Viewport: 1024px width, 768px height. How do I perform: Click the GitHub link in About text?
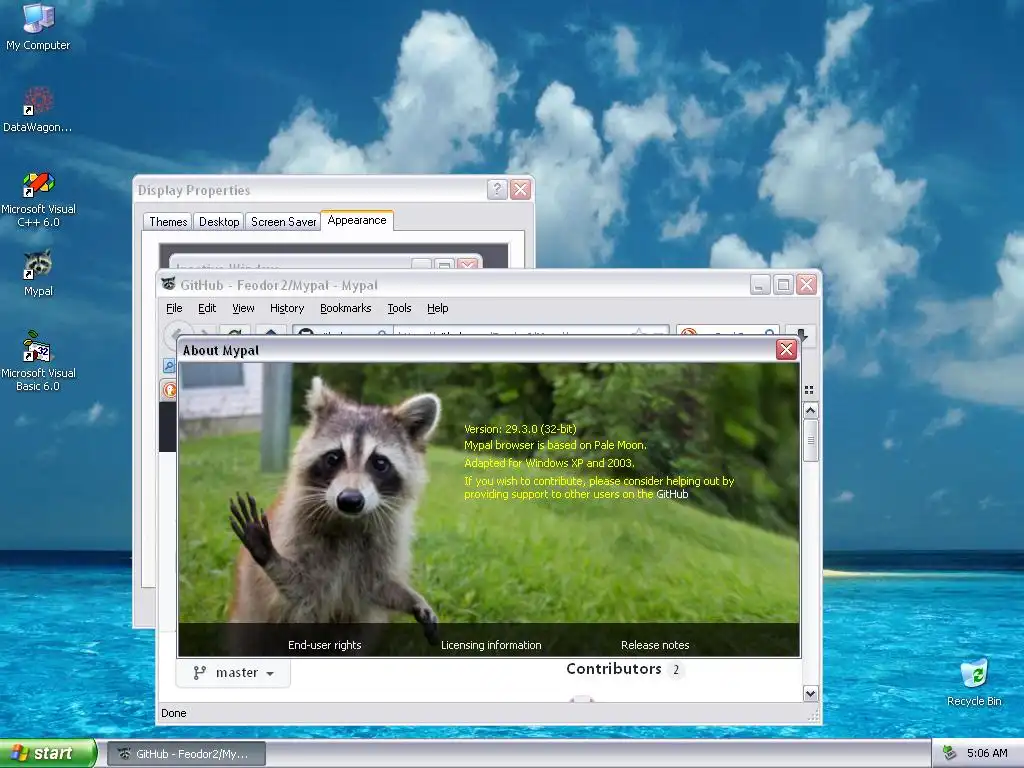(x=672, y=494)
